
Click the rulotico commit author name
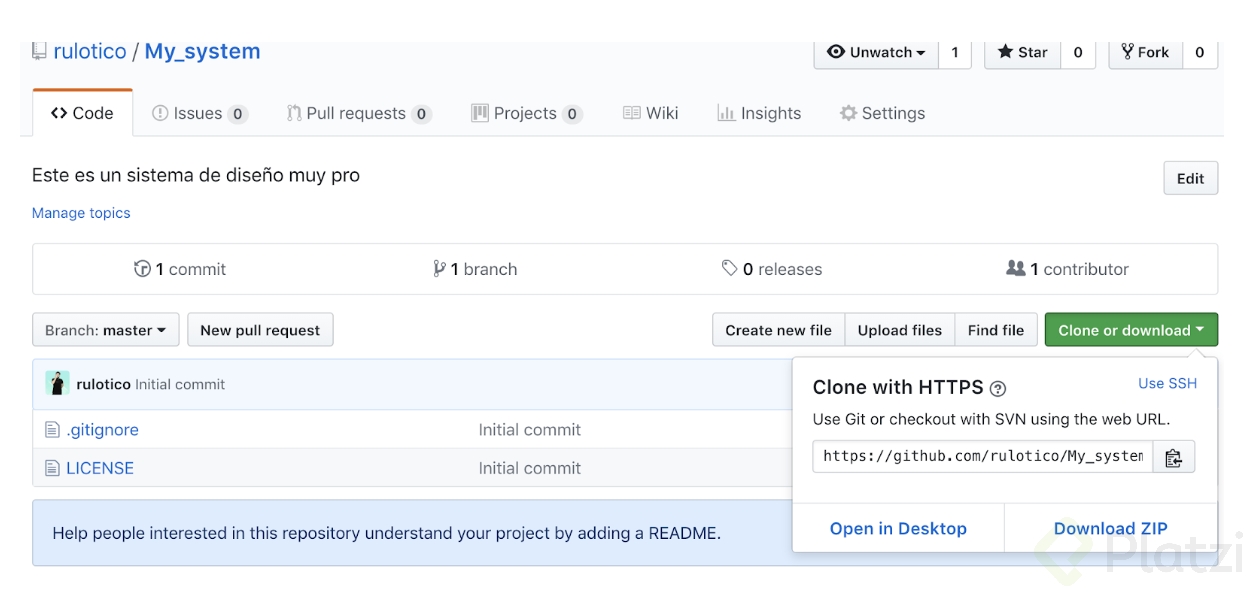point(103,384)
